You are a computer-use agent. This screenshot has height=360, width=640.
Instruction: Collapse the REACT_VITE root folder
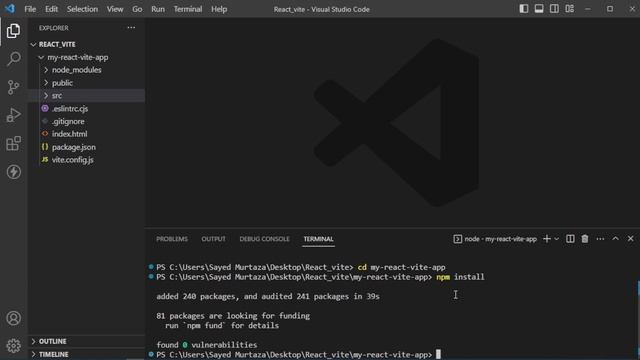[x=87, y=44]
